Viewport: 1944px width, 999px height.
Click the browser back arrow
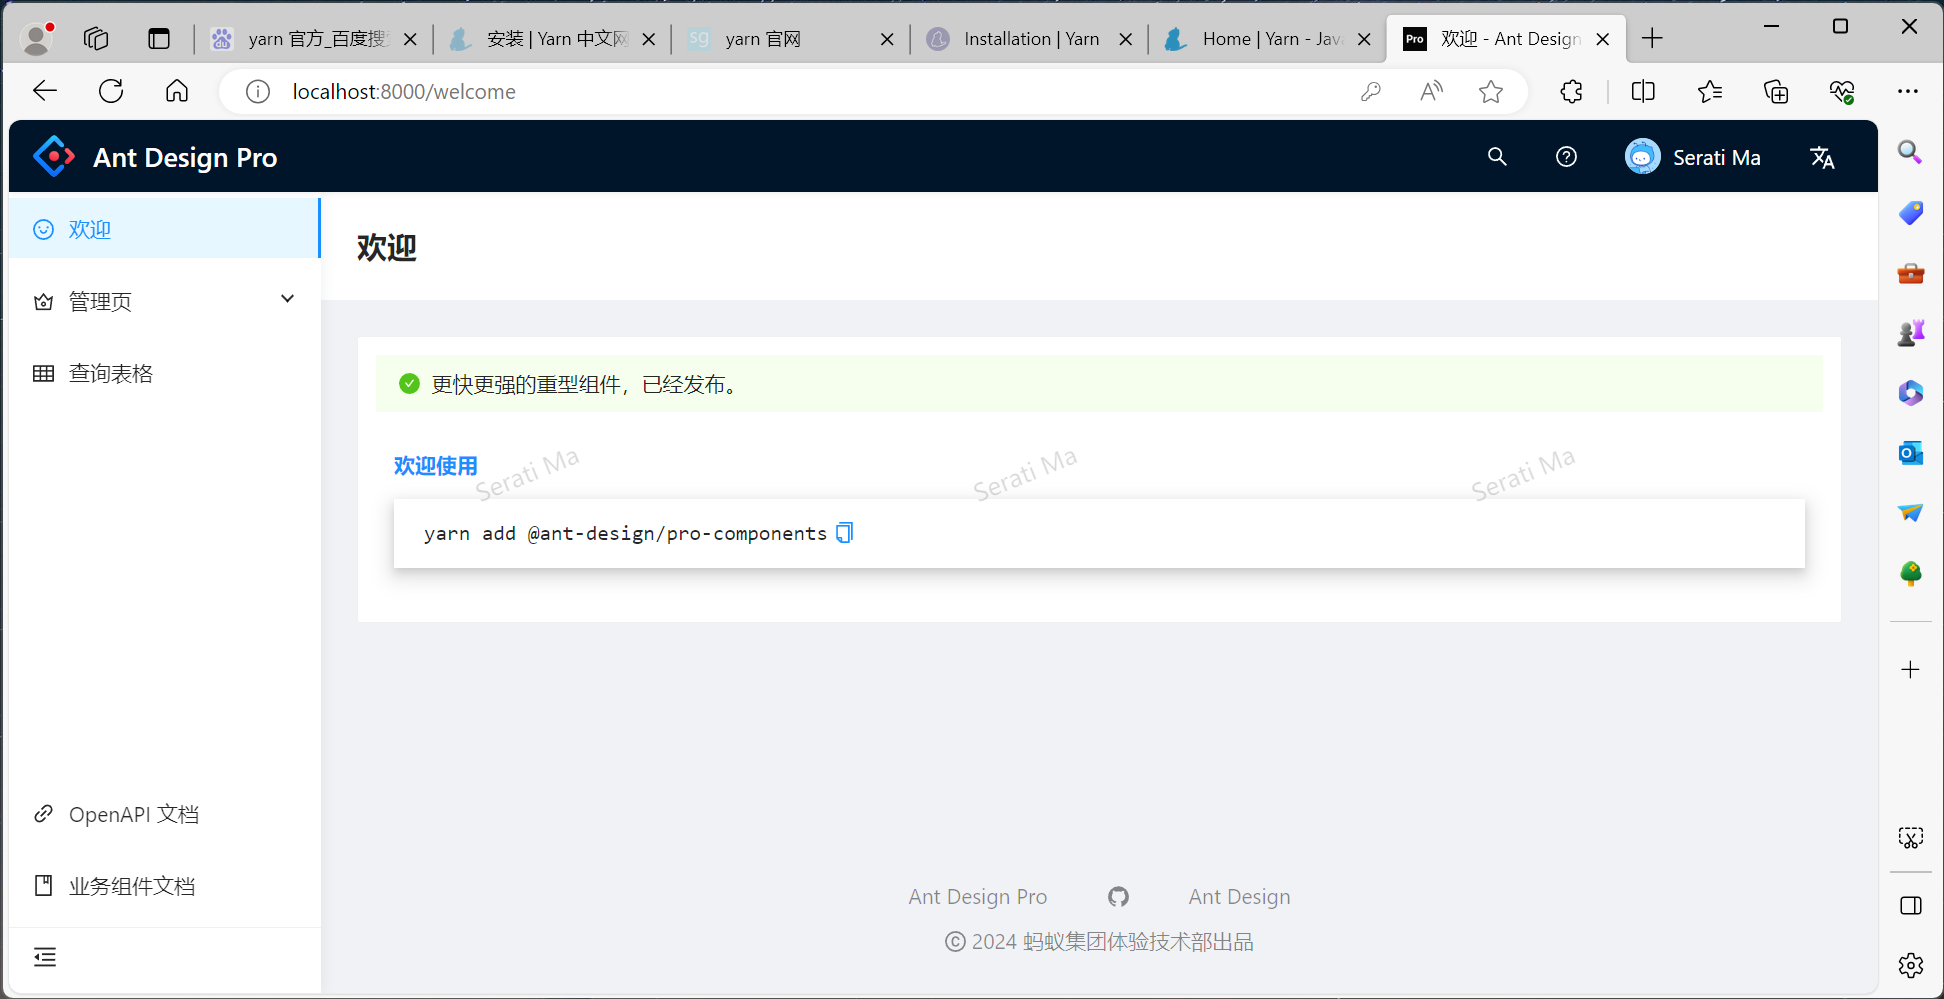tap(45, 92)
